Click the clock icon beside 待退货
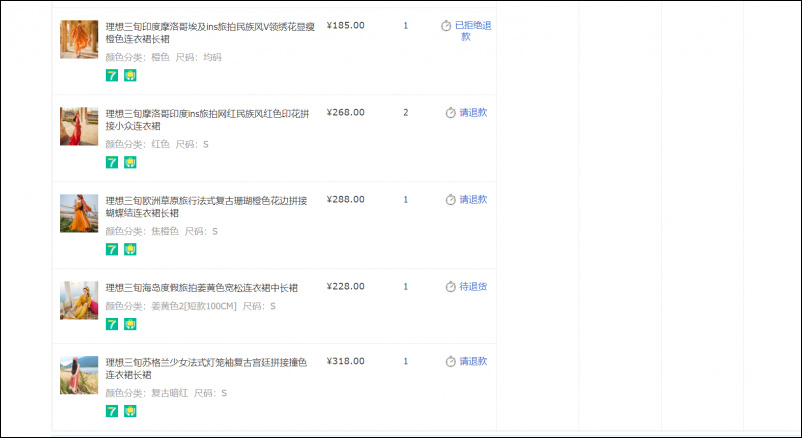The height and width of the screenshot is (438, 802). pyautogui.click(x=450, y=287)
